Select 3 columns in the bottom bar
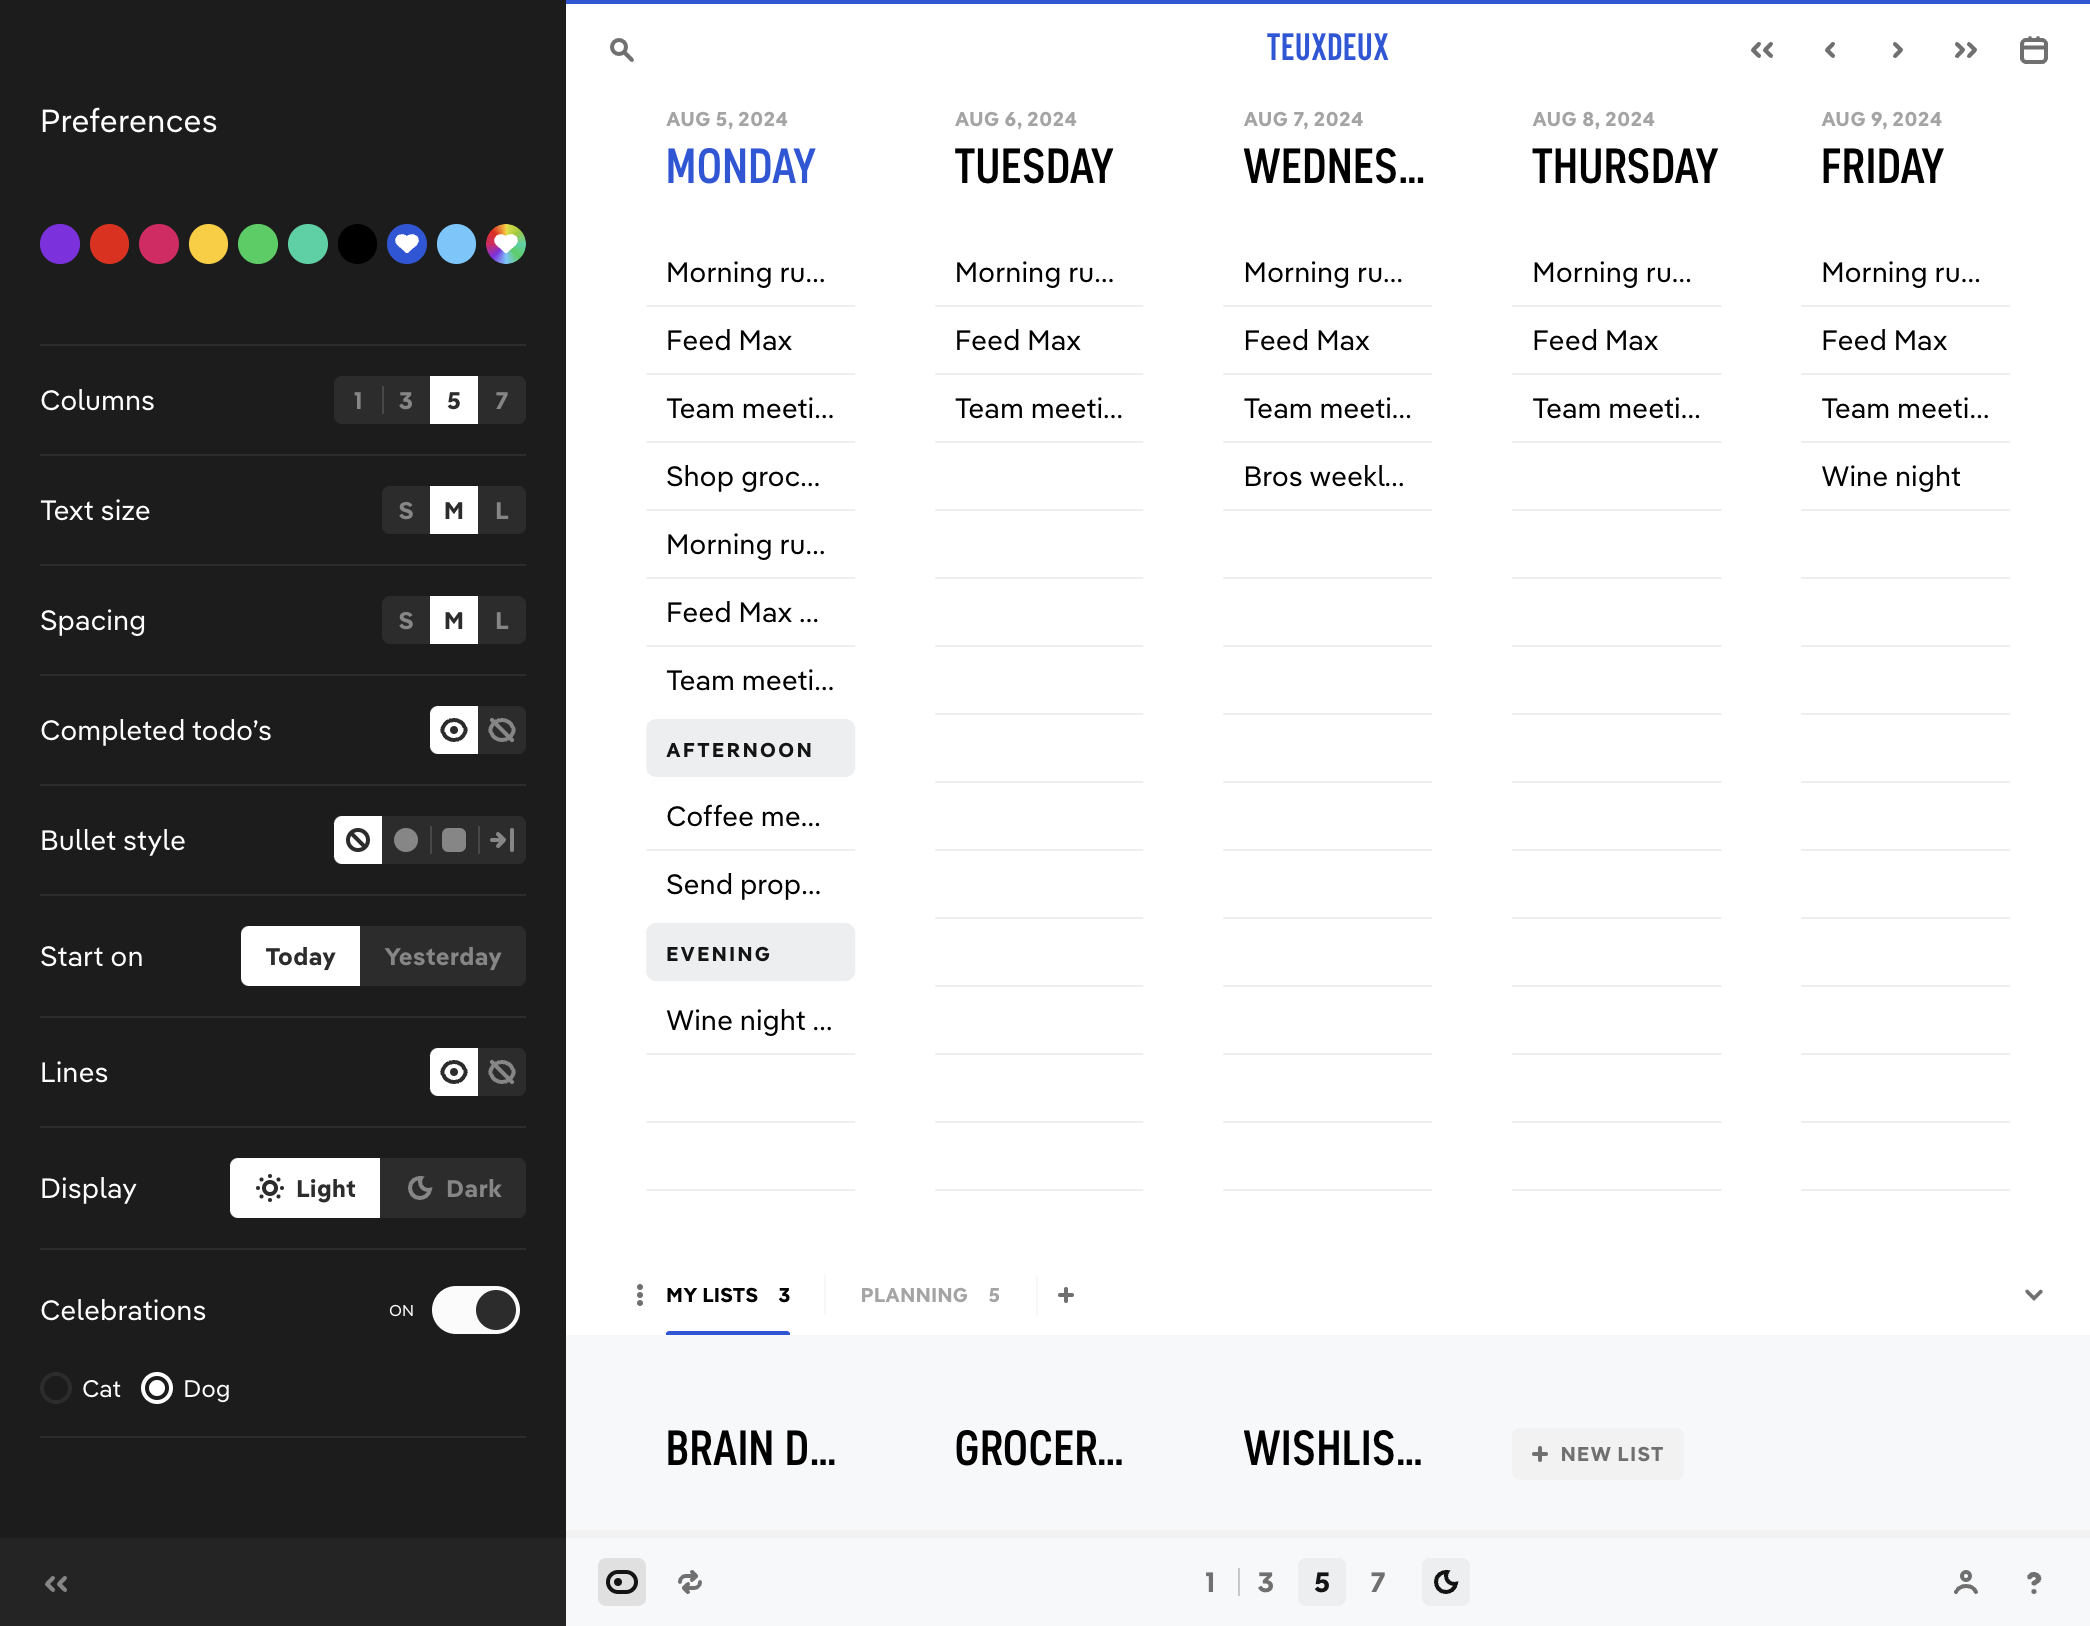The width and height of the screenshot is (2090, 1626). 1265,1582
